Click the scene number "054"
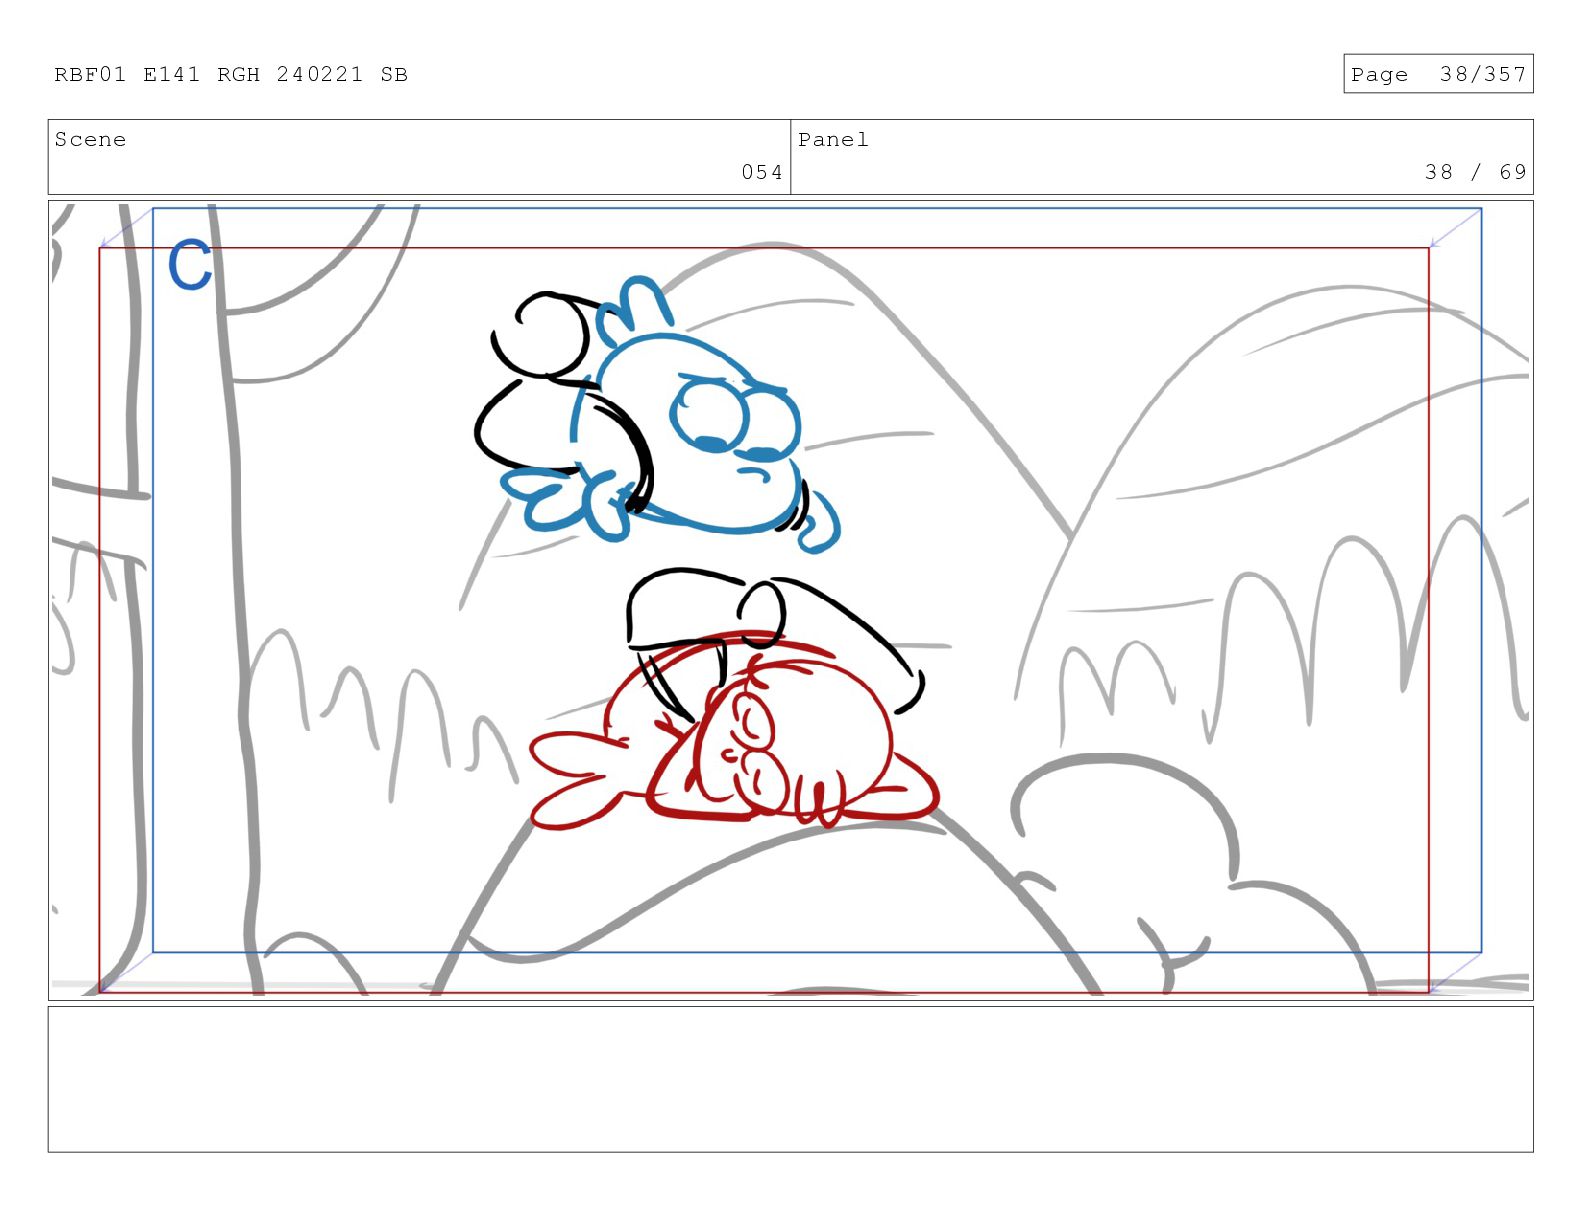 coord(761,172)
